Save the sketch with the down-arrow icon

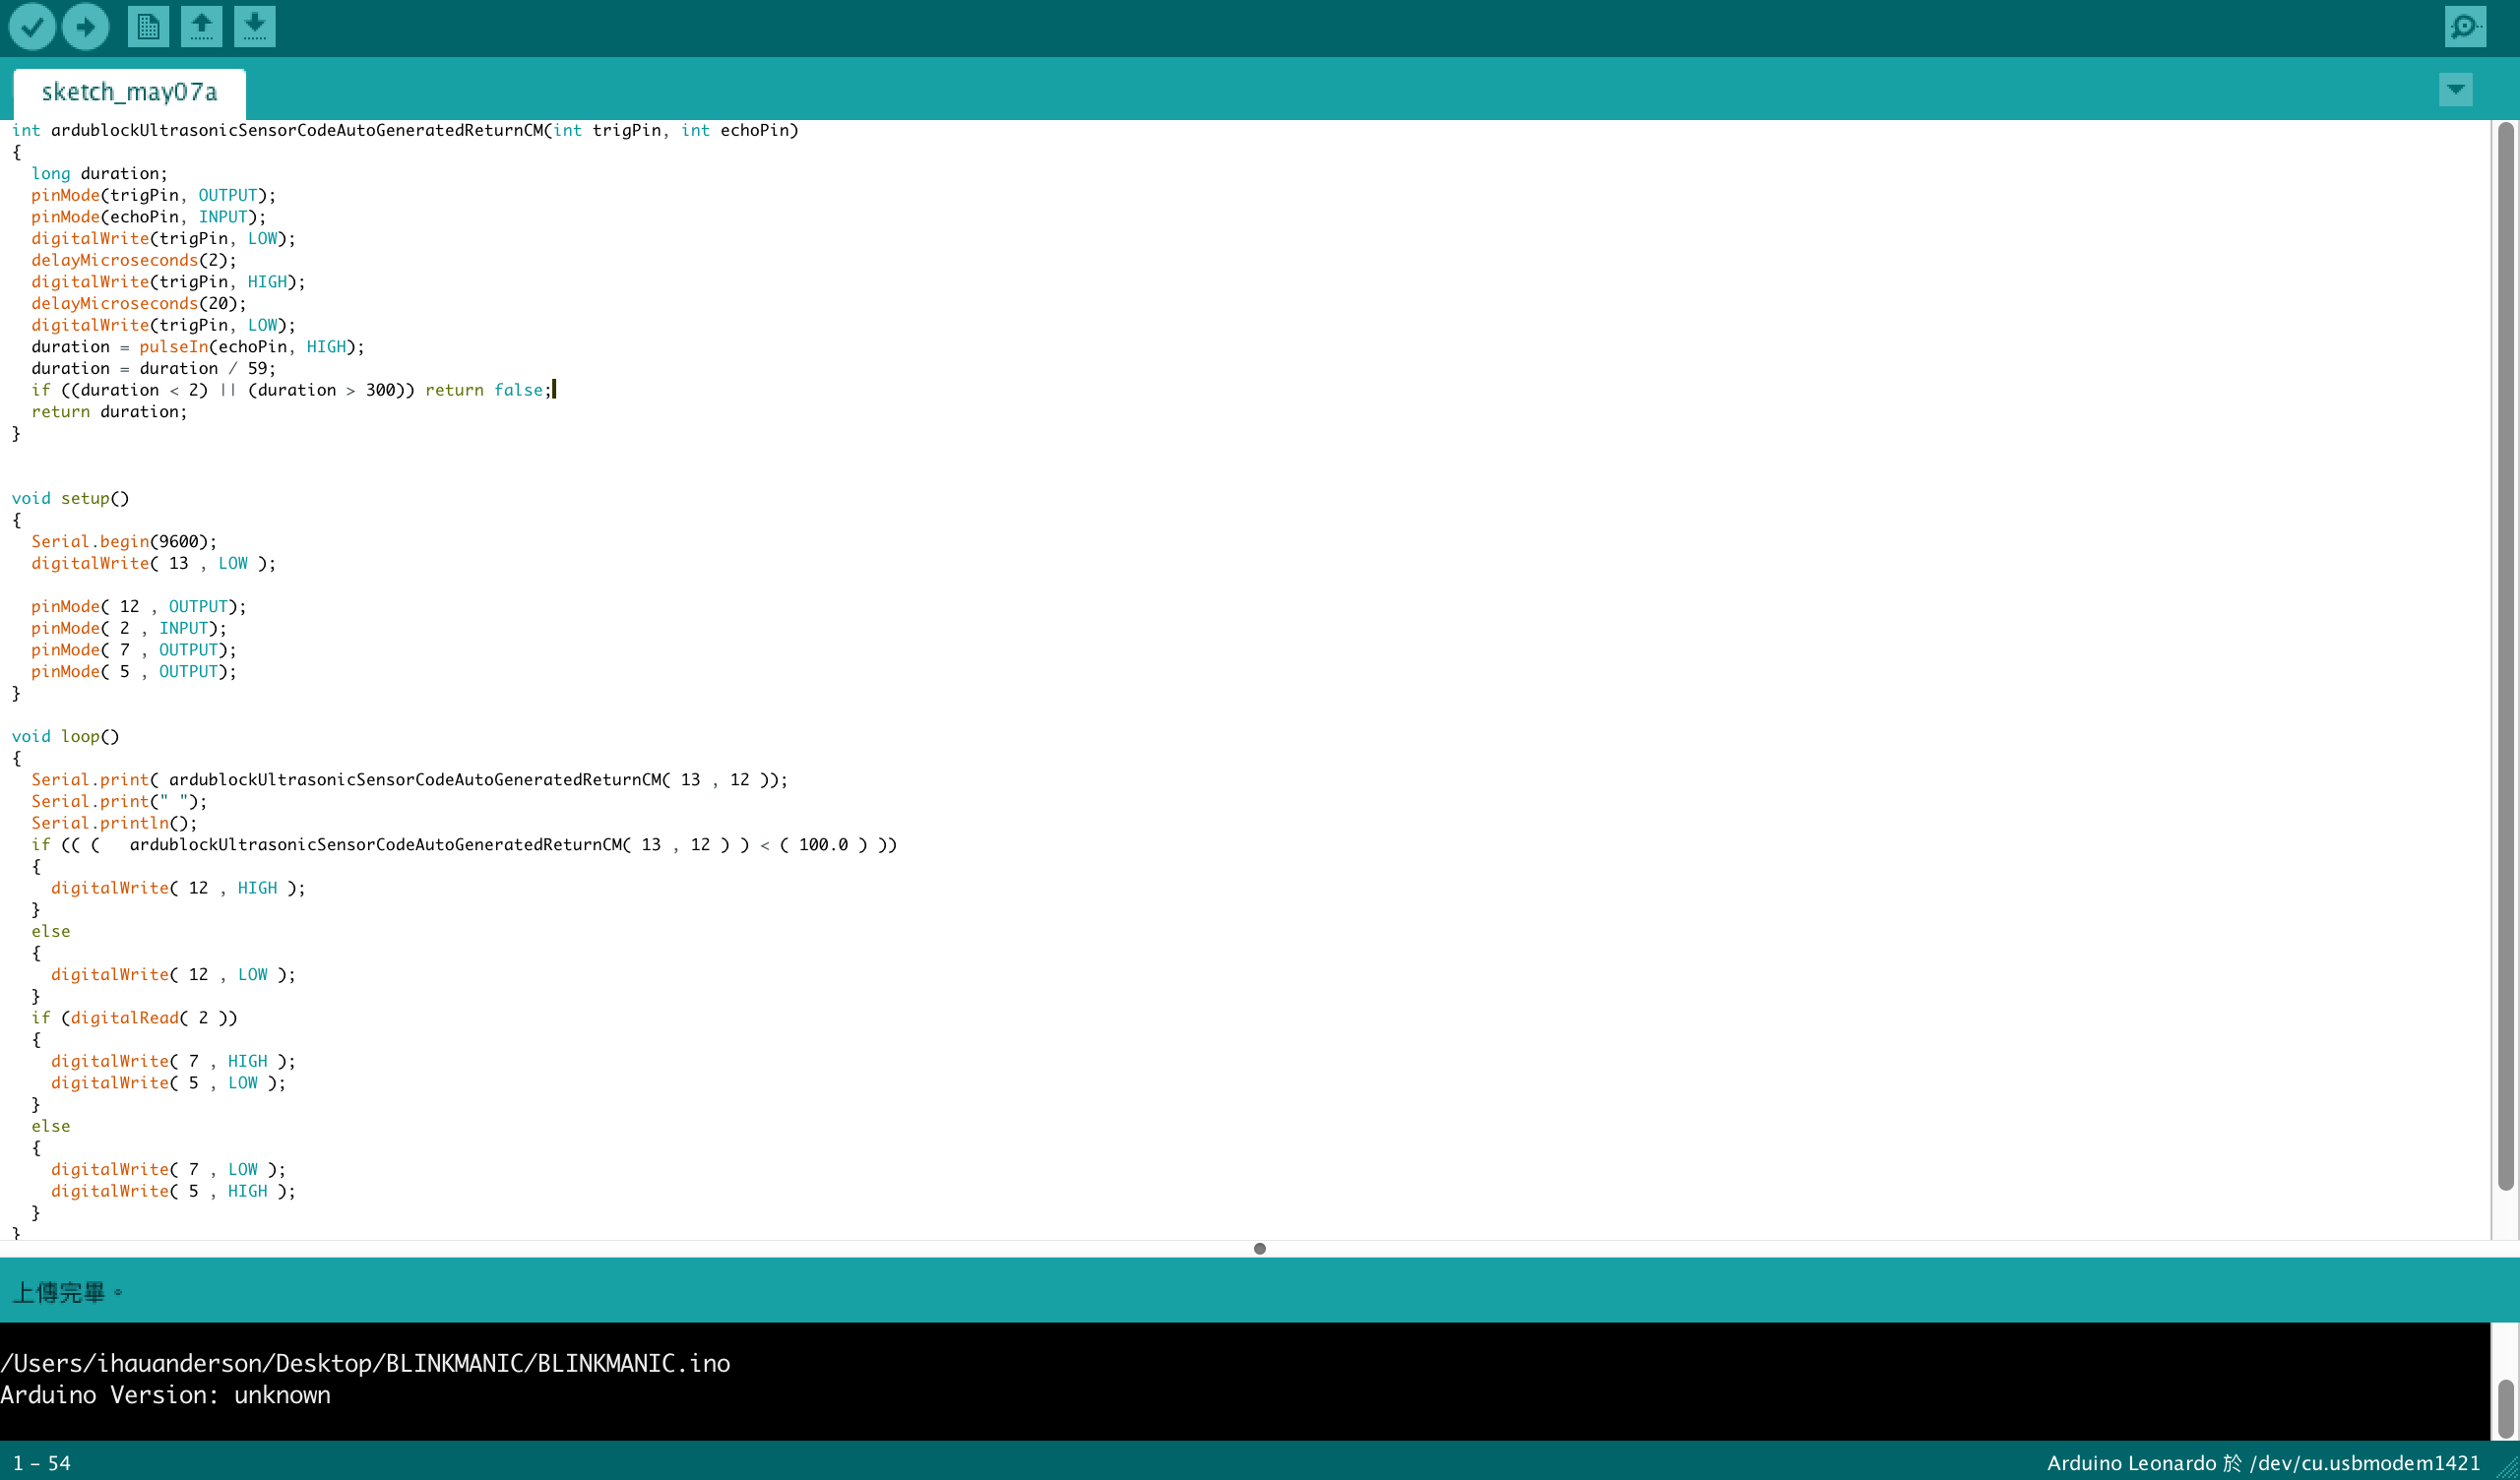tap(254, 27)
